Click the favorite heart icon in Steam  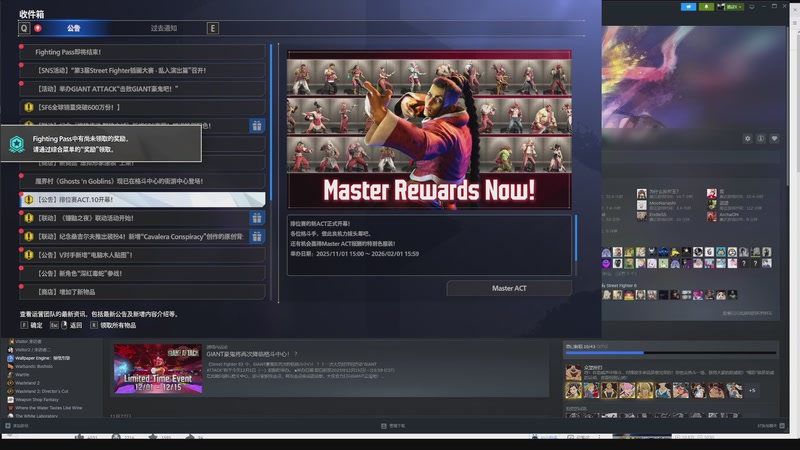pyautogui.click(x=774, y=138)
